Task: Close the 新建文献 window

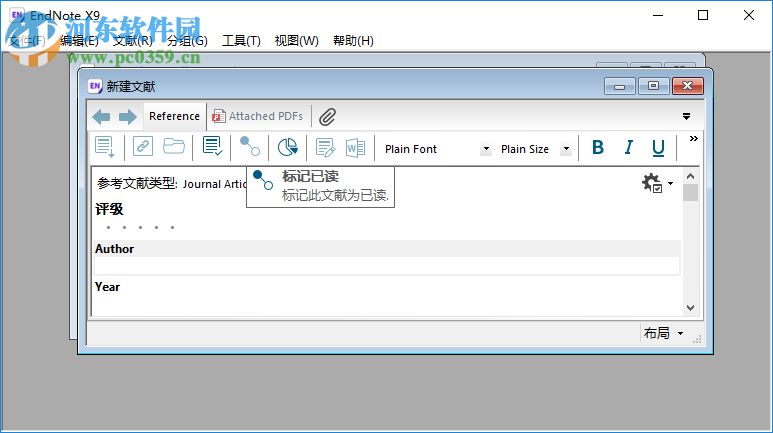Action: [x=688, y=86]
